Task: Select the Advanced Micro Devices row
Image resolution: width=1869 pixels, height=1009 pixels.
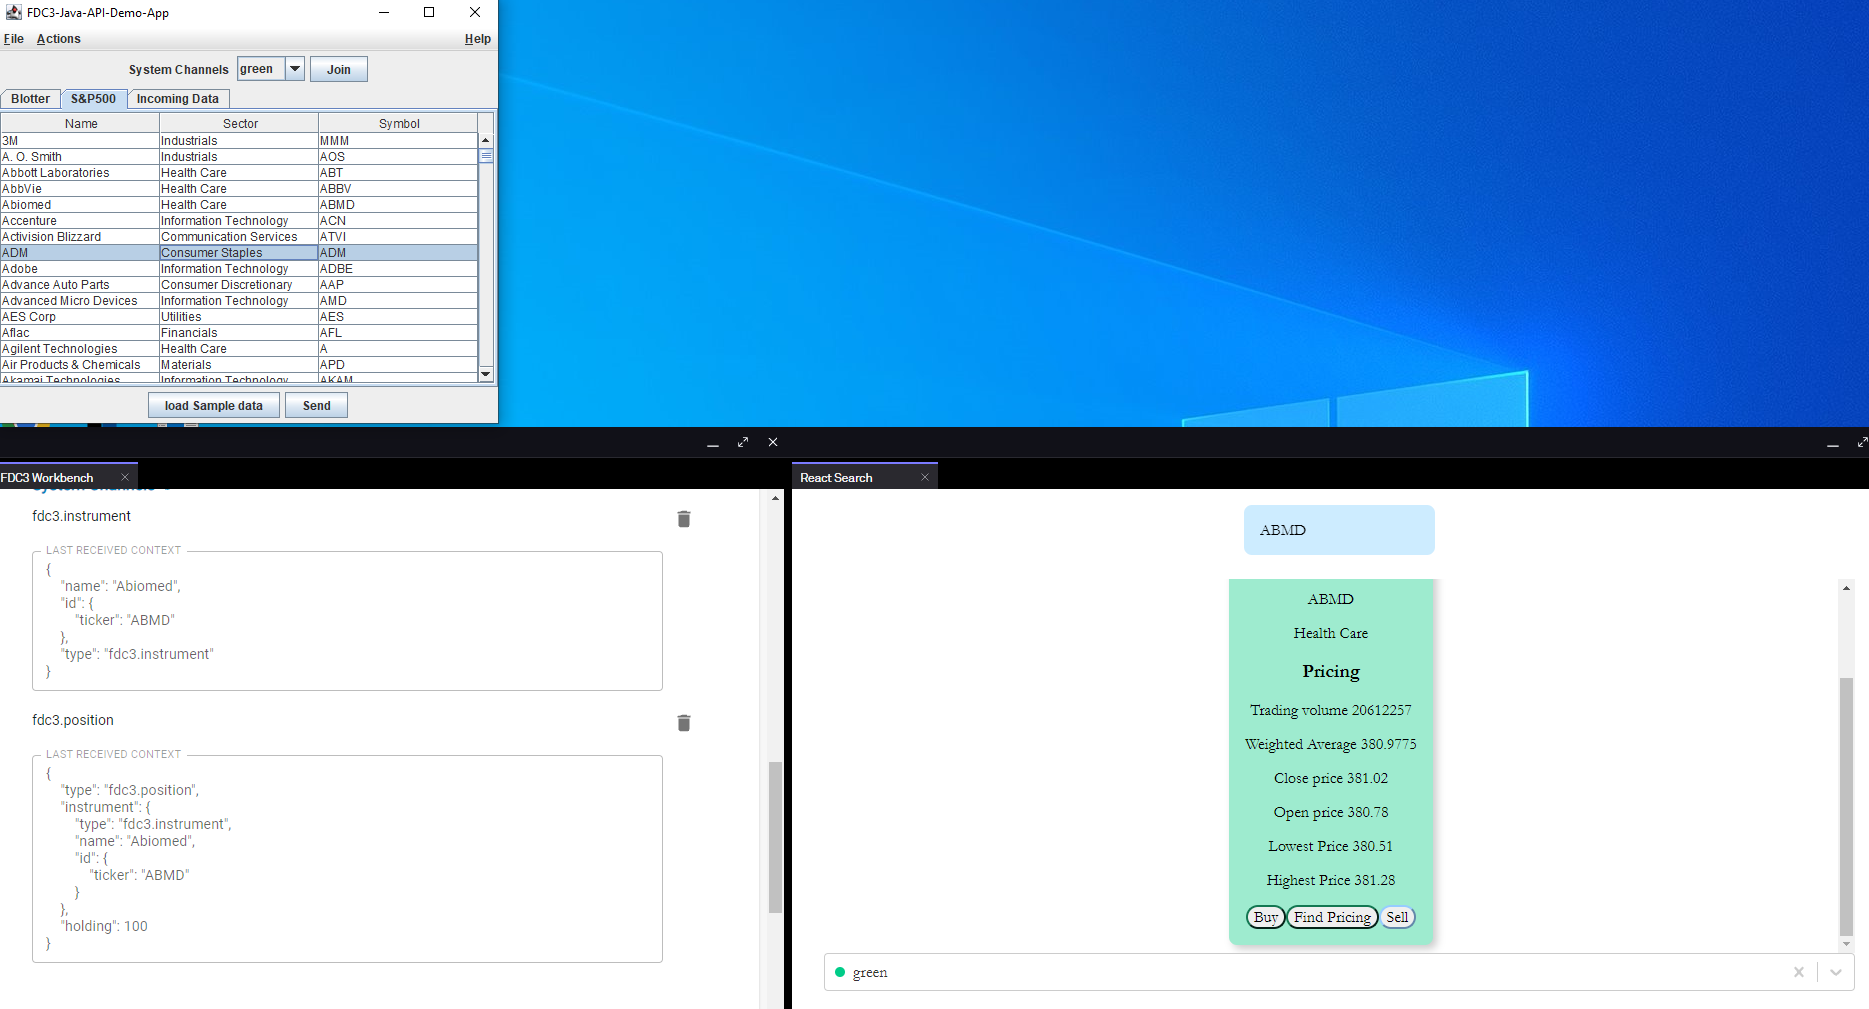Action: (x=239, y=301)
